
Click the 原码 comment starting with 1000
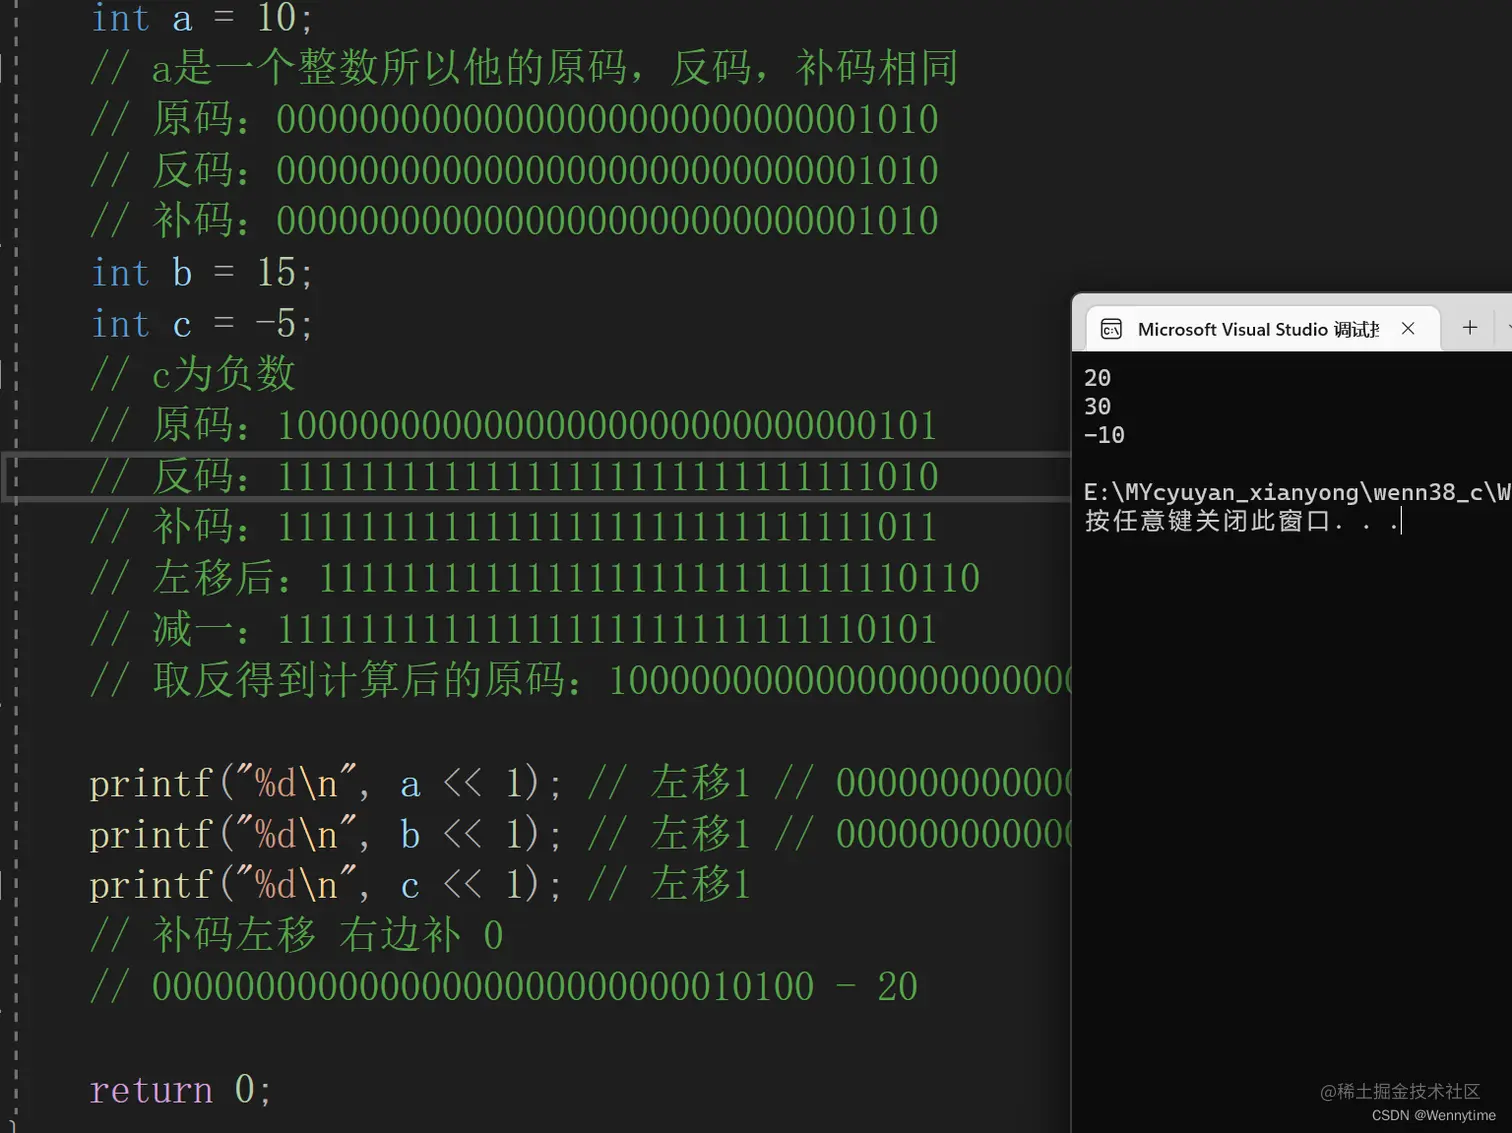(513, 425)
